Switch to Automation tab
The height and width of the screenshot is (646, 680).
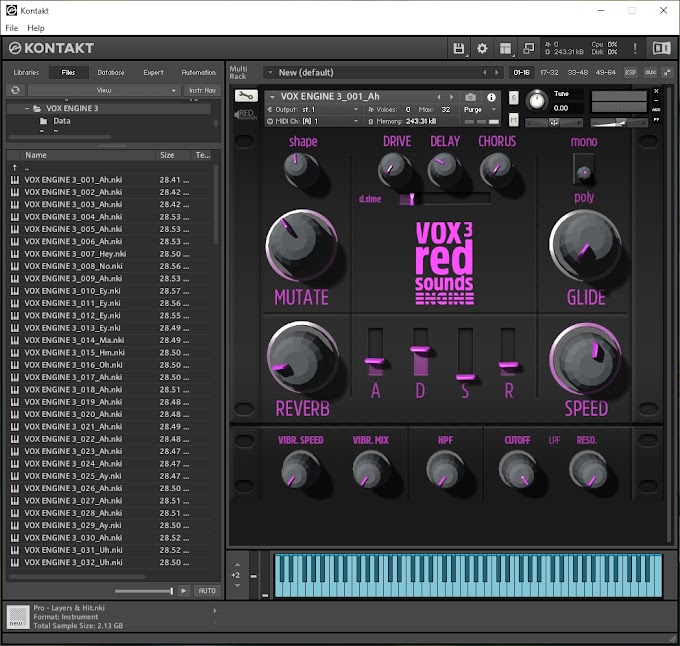[x=199, y=72]
